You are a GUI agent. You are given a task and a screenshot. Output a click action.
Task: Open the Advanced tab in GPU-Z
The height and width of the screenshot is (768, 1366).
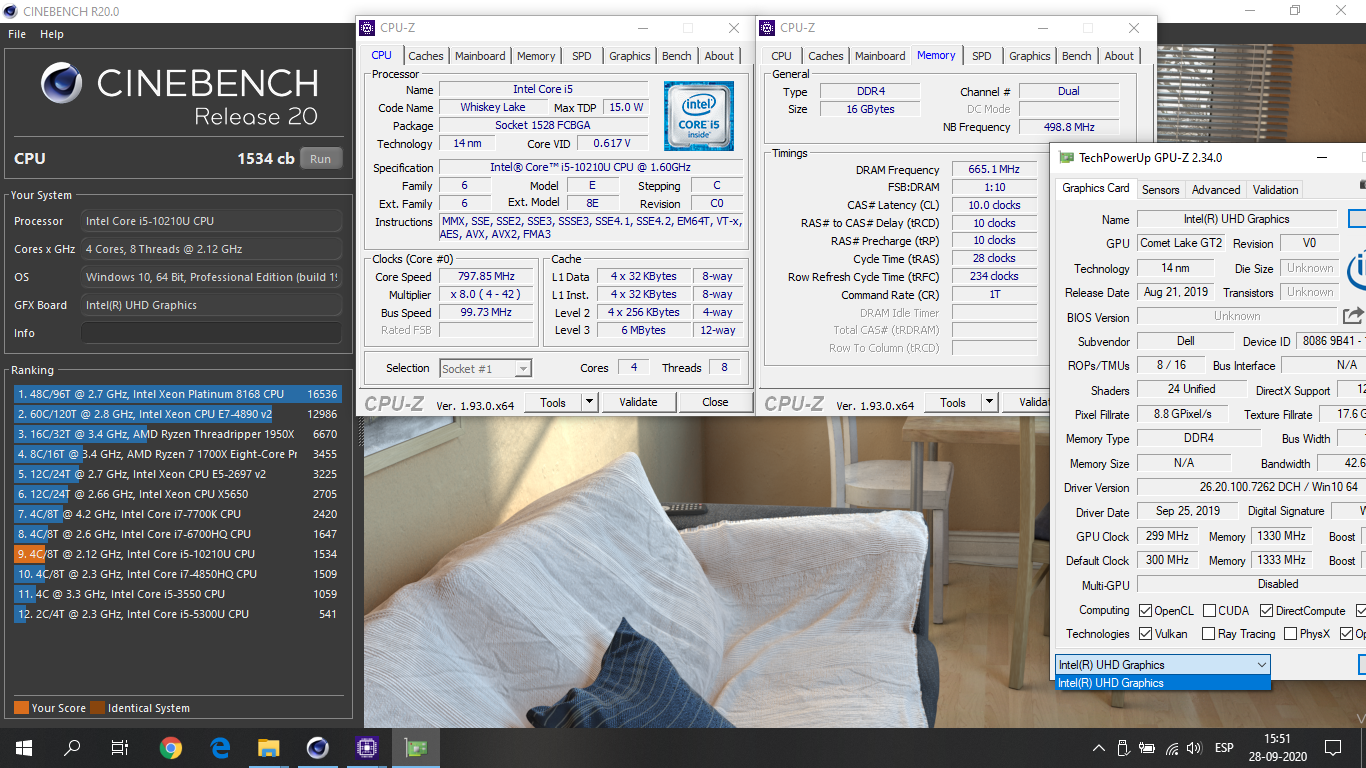[1216, 189]
